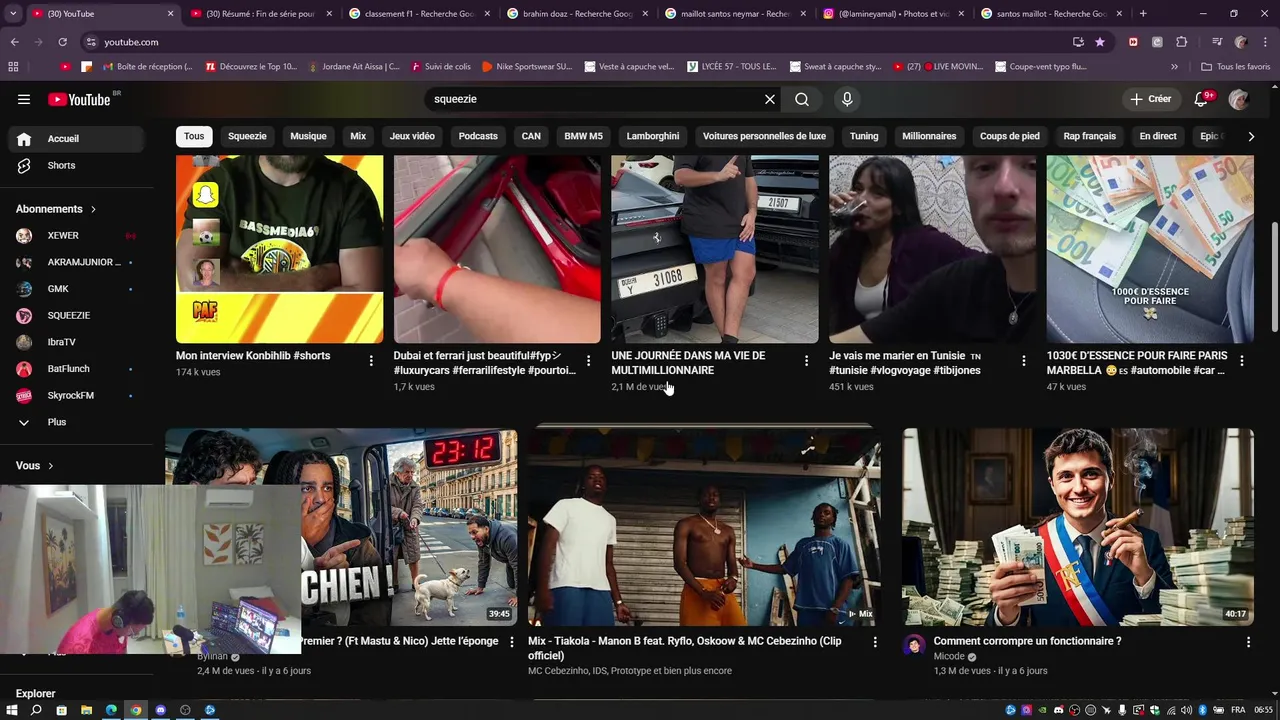Open Accueil in the sidebar
Viewport: 1280px width, 720px height.
coord(78,139)
